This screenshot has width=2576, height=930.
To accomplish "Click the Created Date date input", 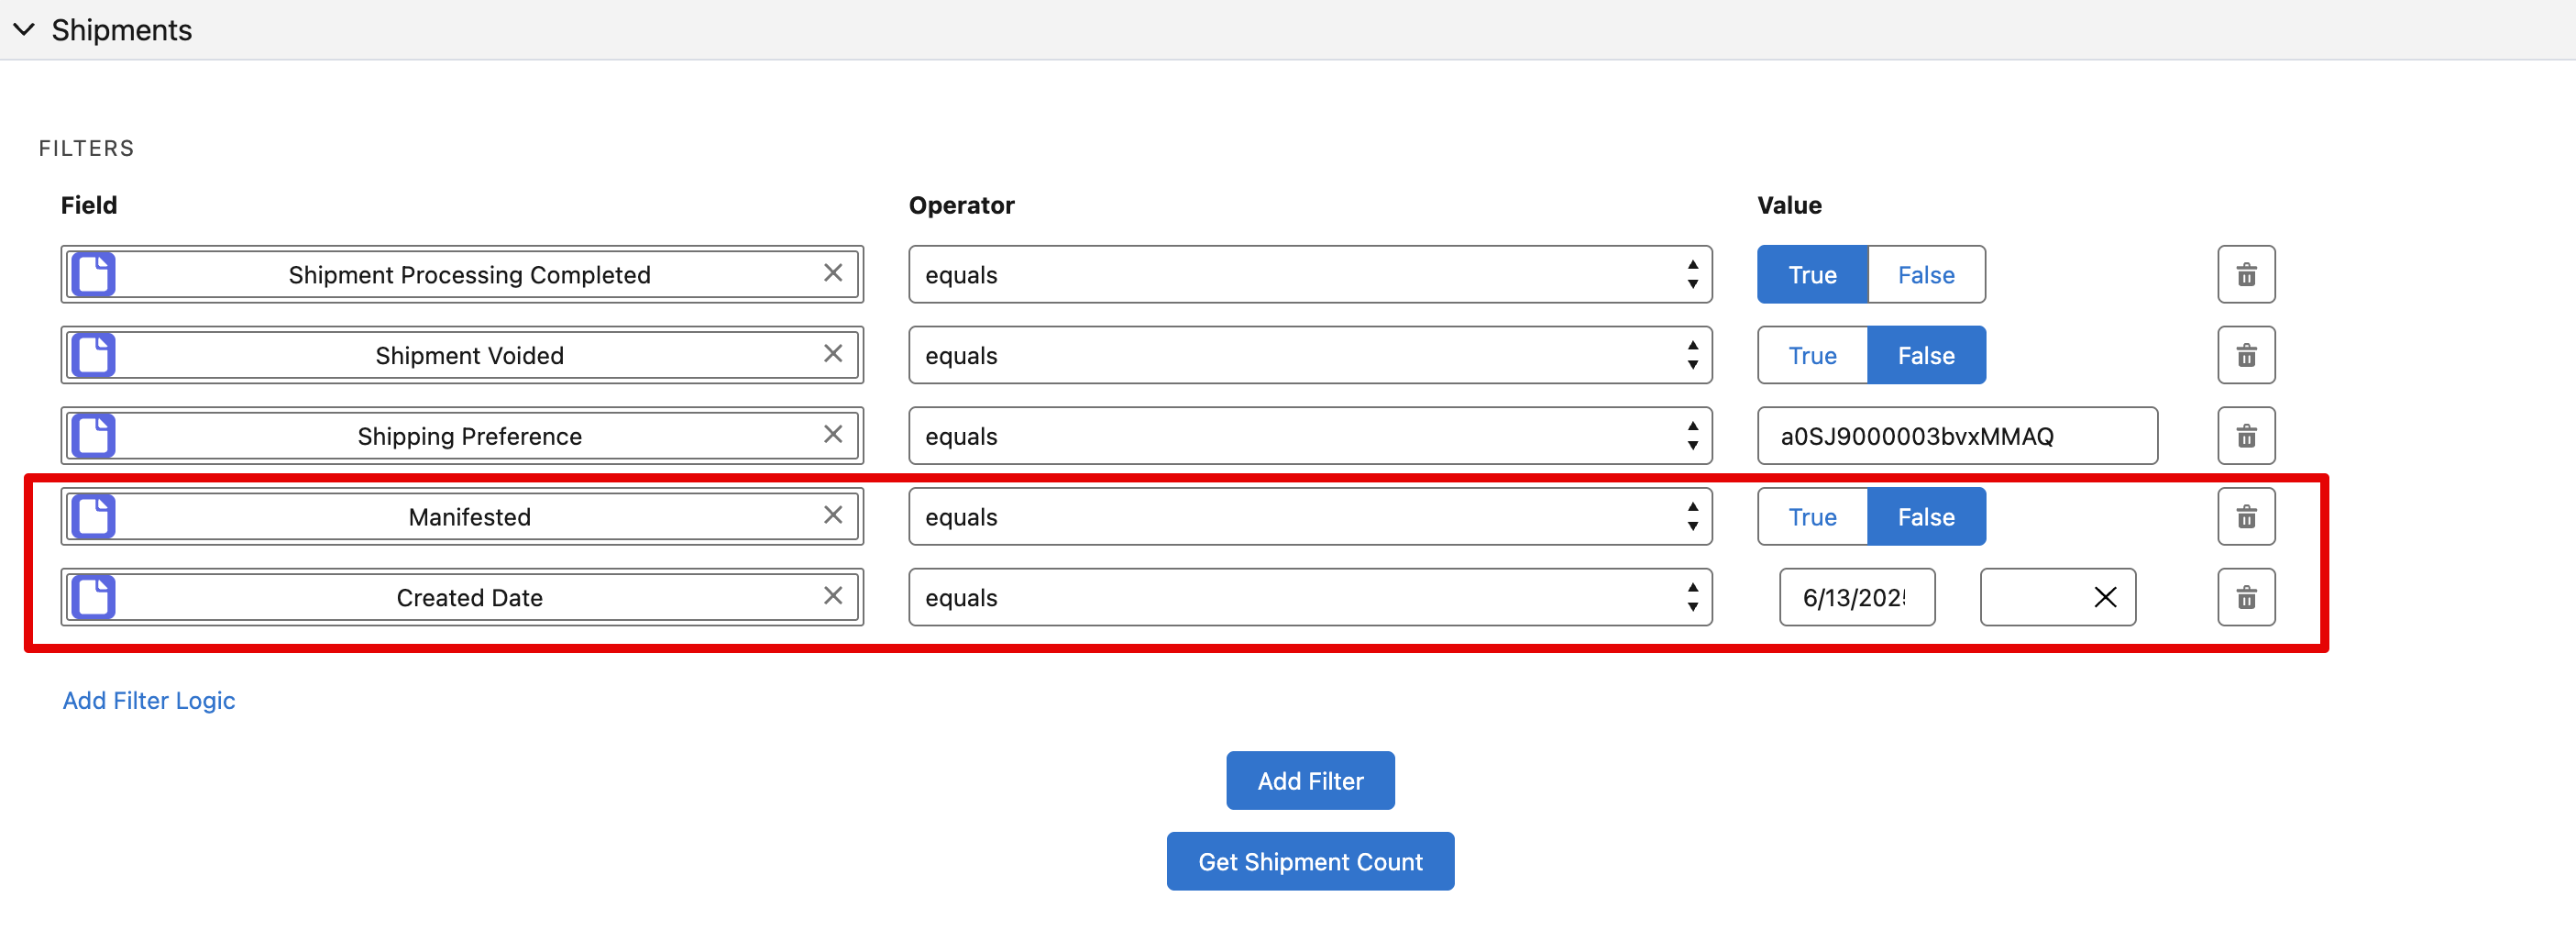I will [x=1855, y=598].
